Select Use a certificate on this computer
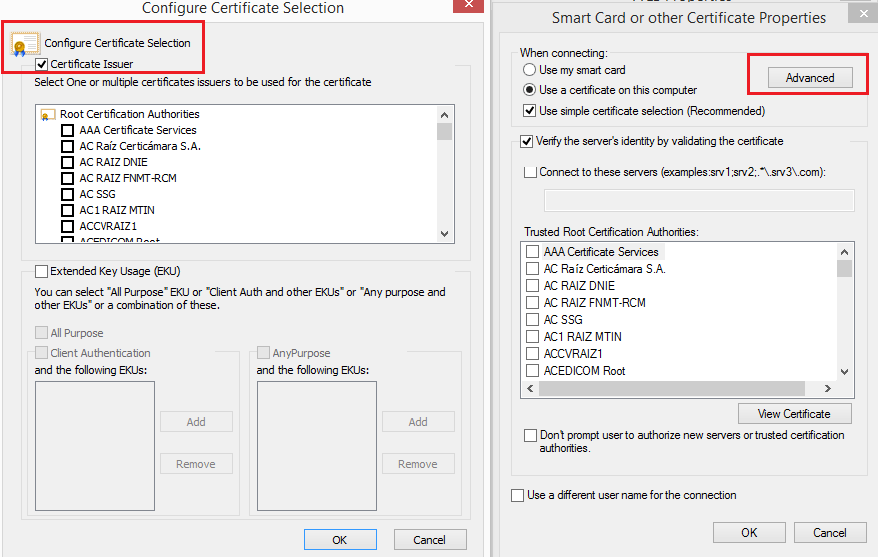 (530, 90)
